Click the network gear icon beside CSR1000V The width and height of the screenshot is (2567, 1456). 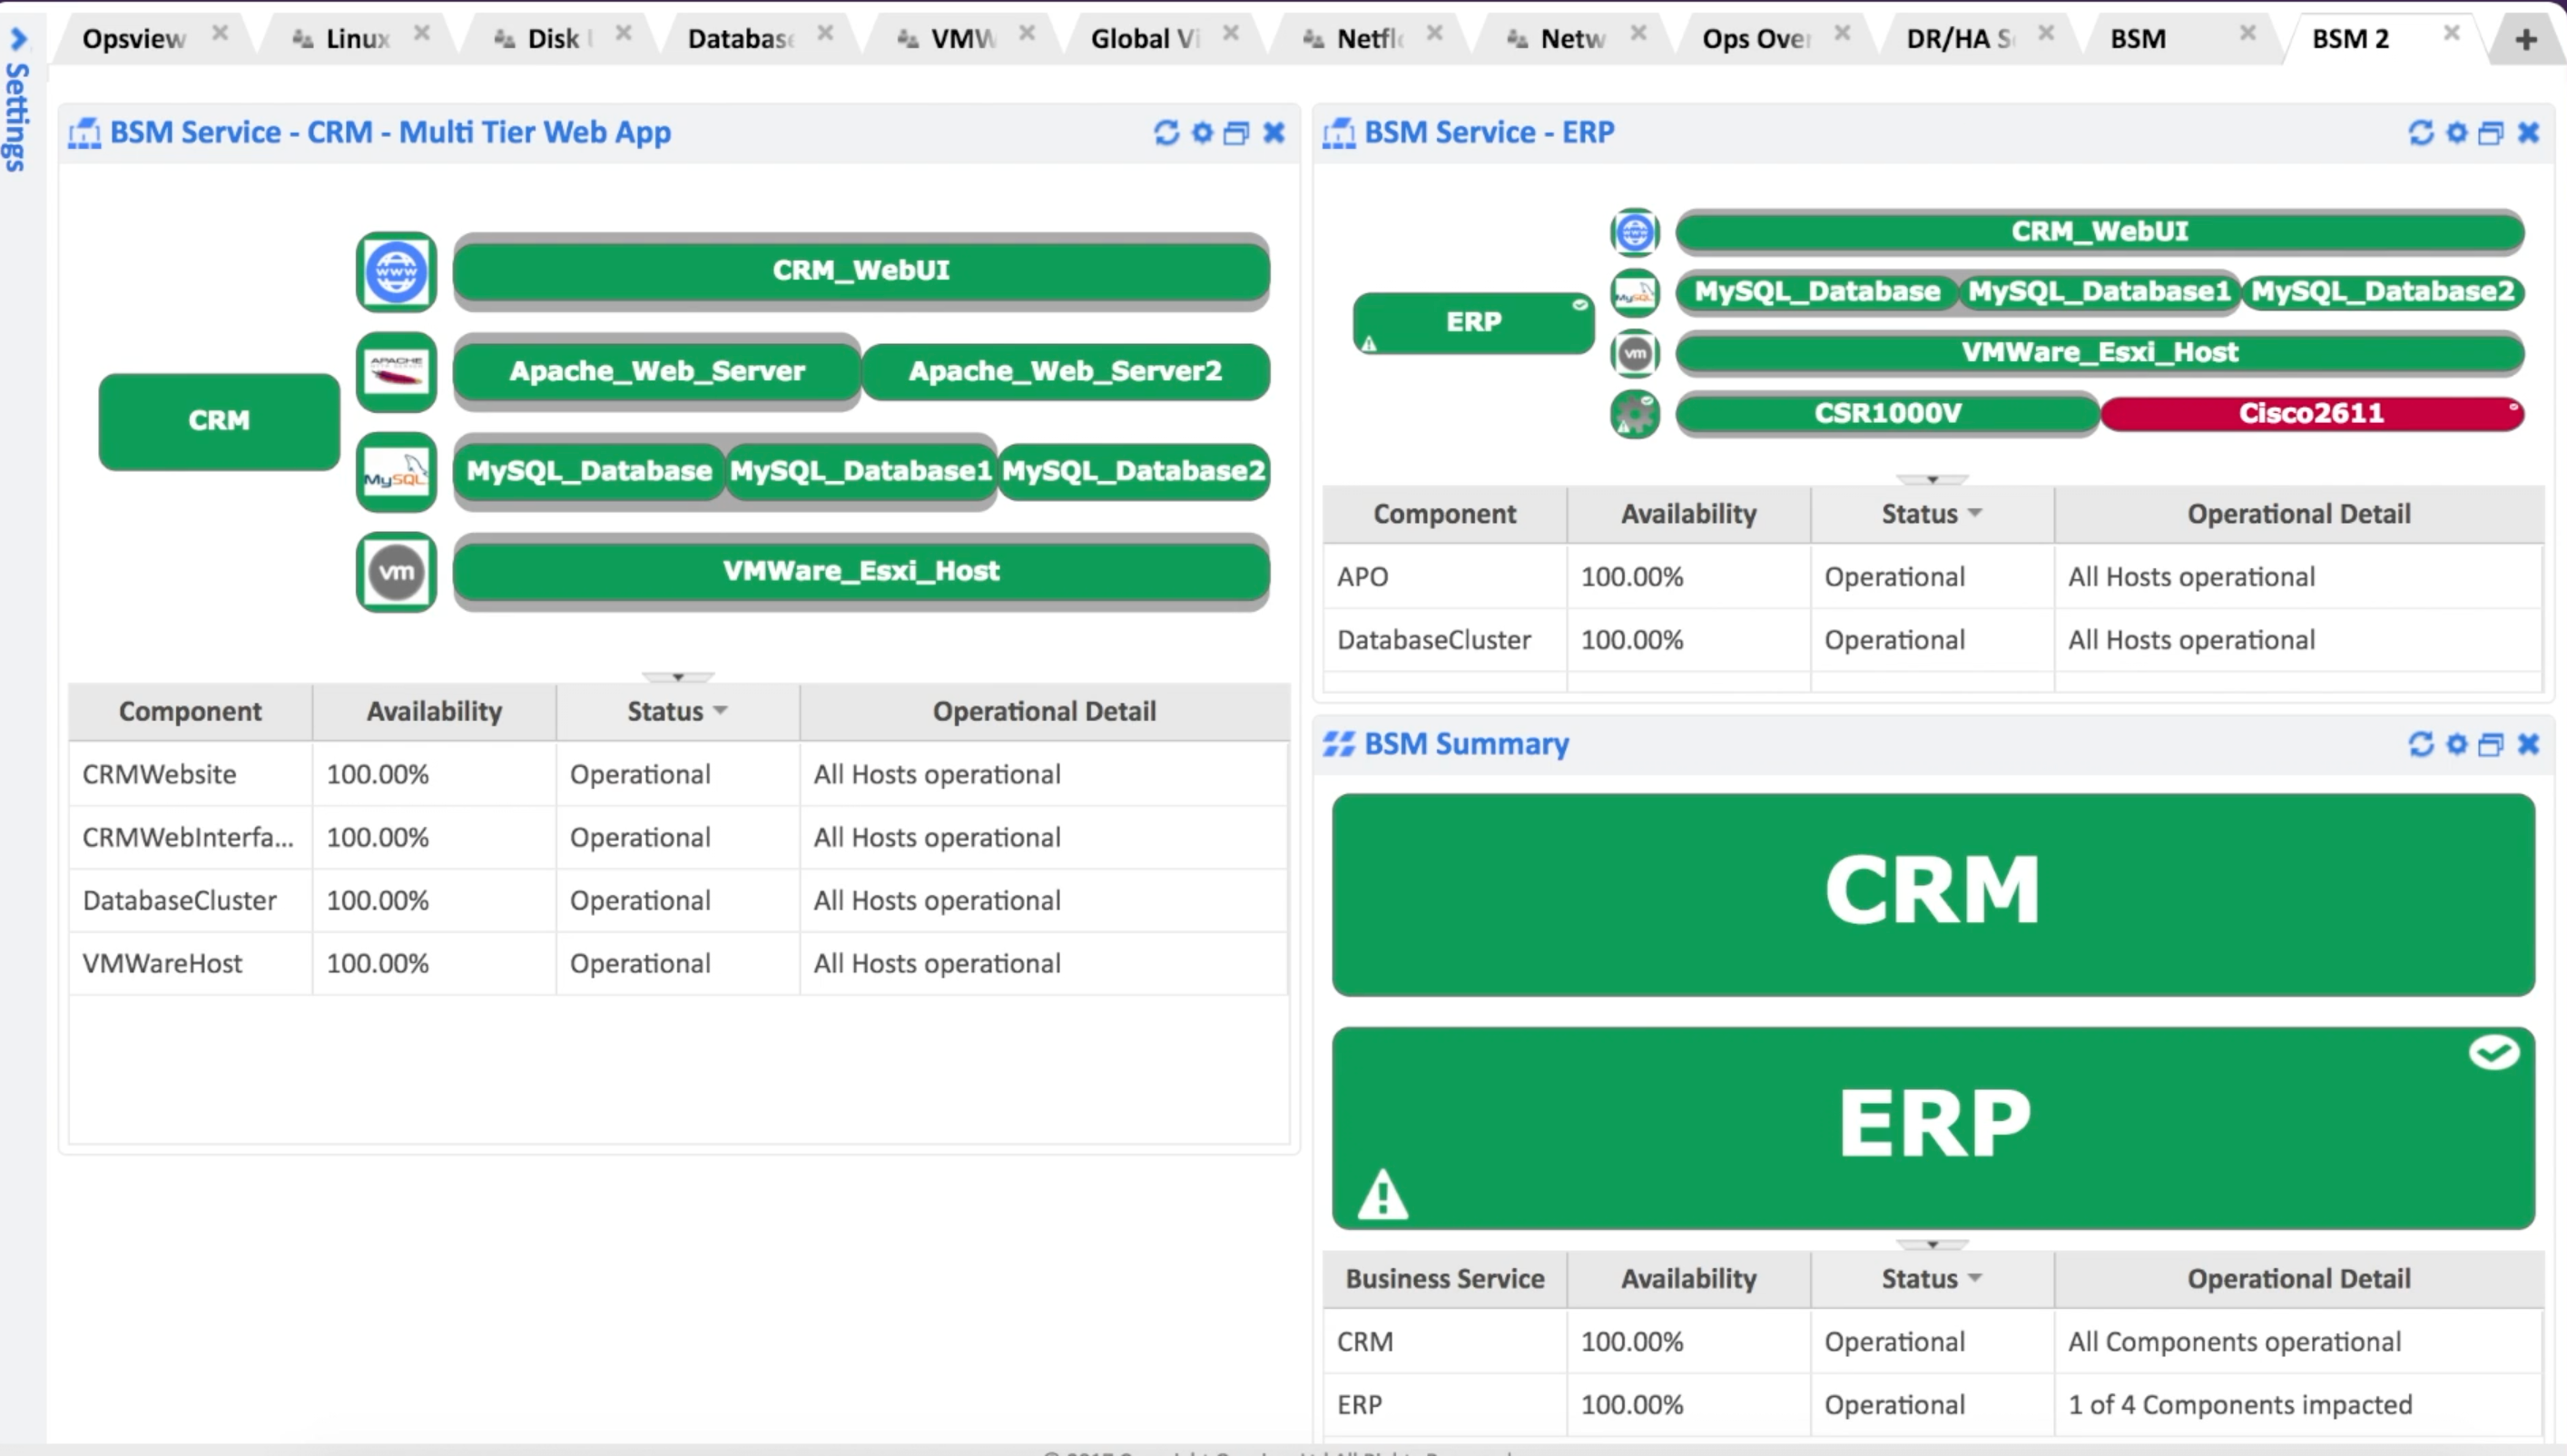(x=1635, y=414)
